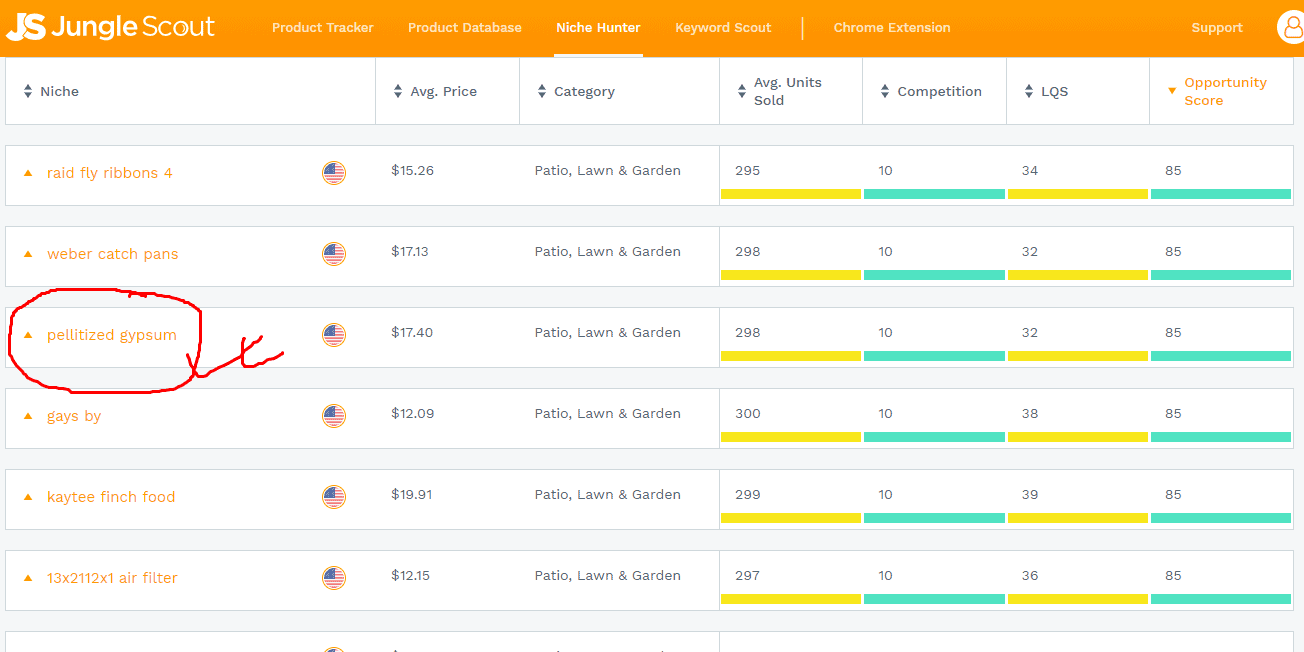Screen dimensions: 1304x652
Task: Select price $17.13 cell
Action: pos(410,252)
